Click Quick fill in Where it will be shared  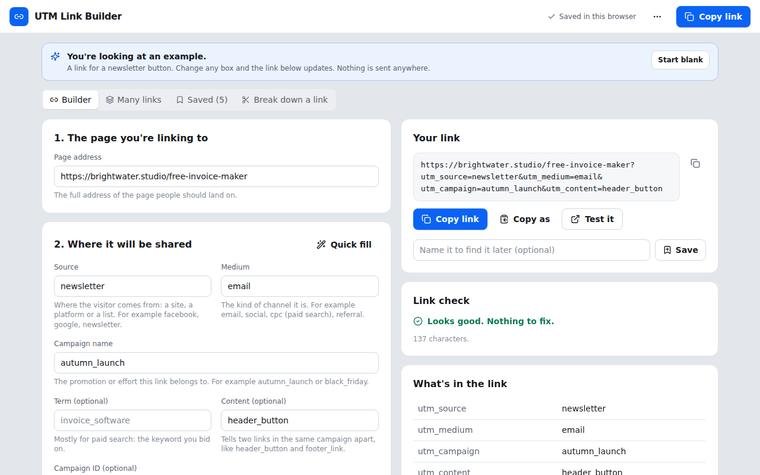(344, 245)
